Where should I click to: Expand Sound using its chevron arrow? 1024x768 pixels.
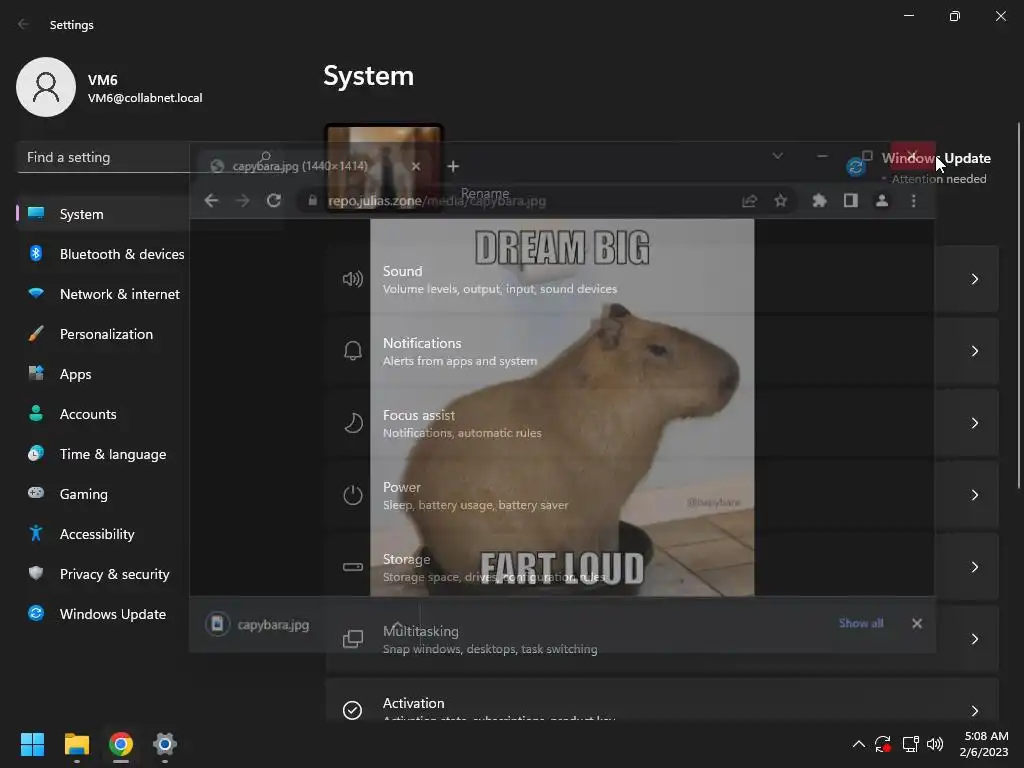click(x=974, y=279)
